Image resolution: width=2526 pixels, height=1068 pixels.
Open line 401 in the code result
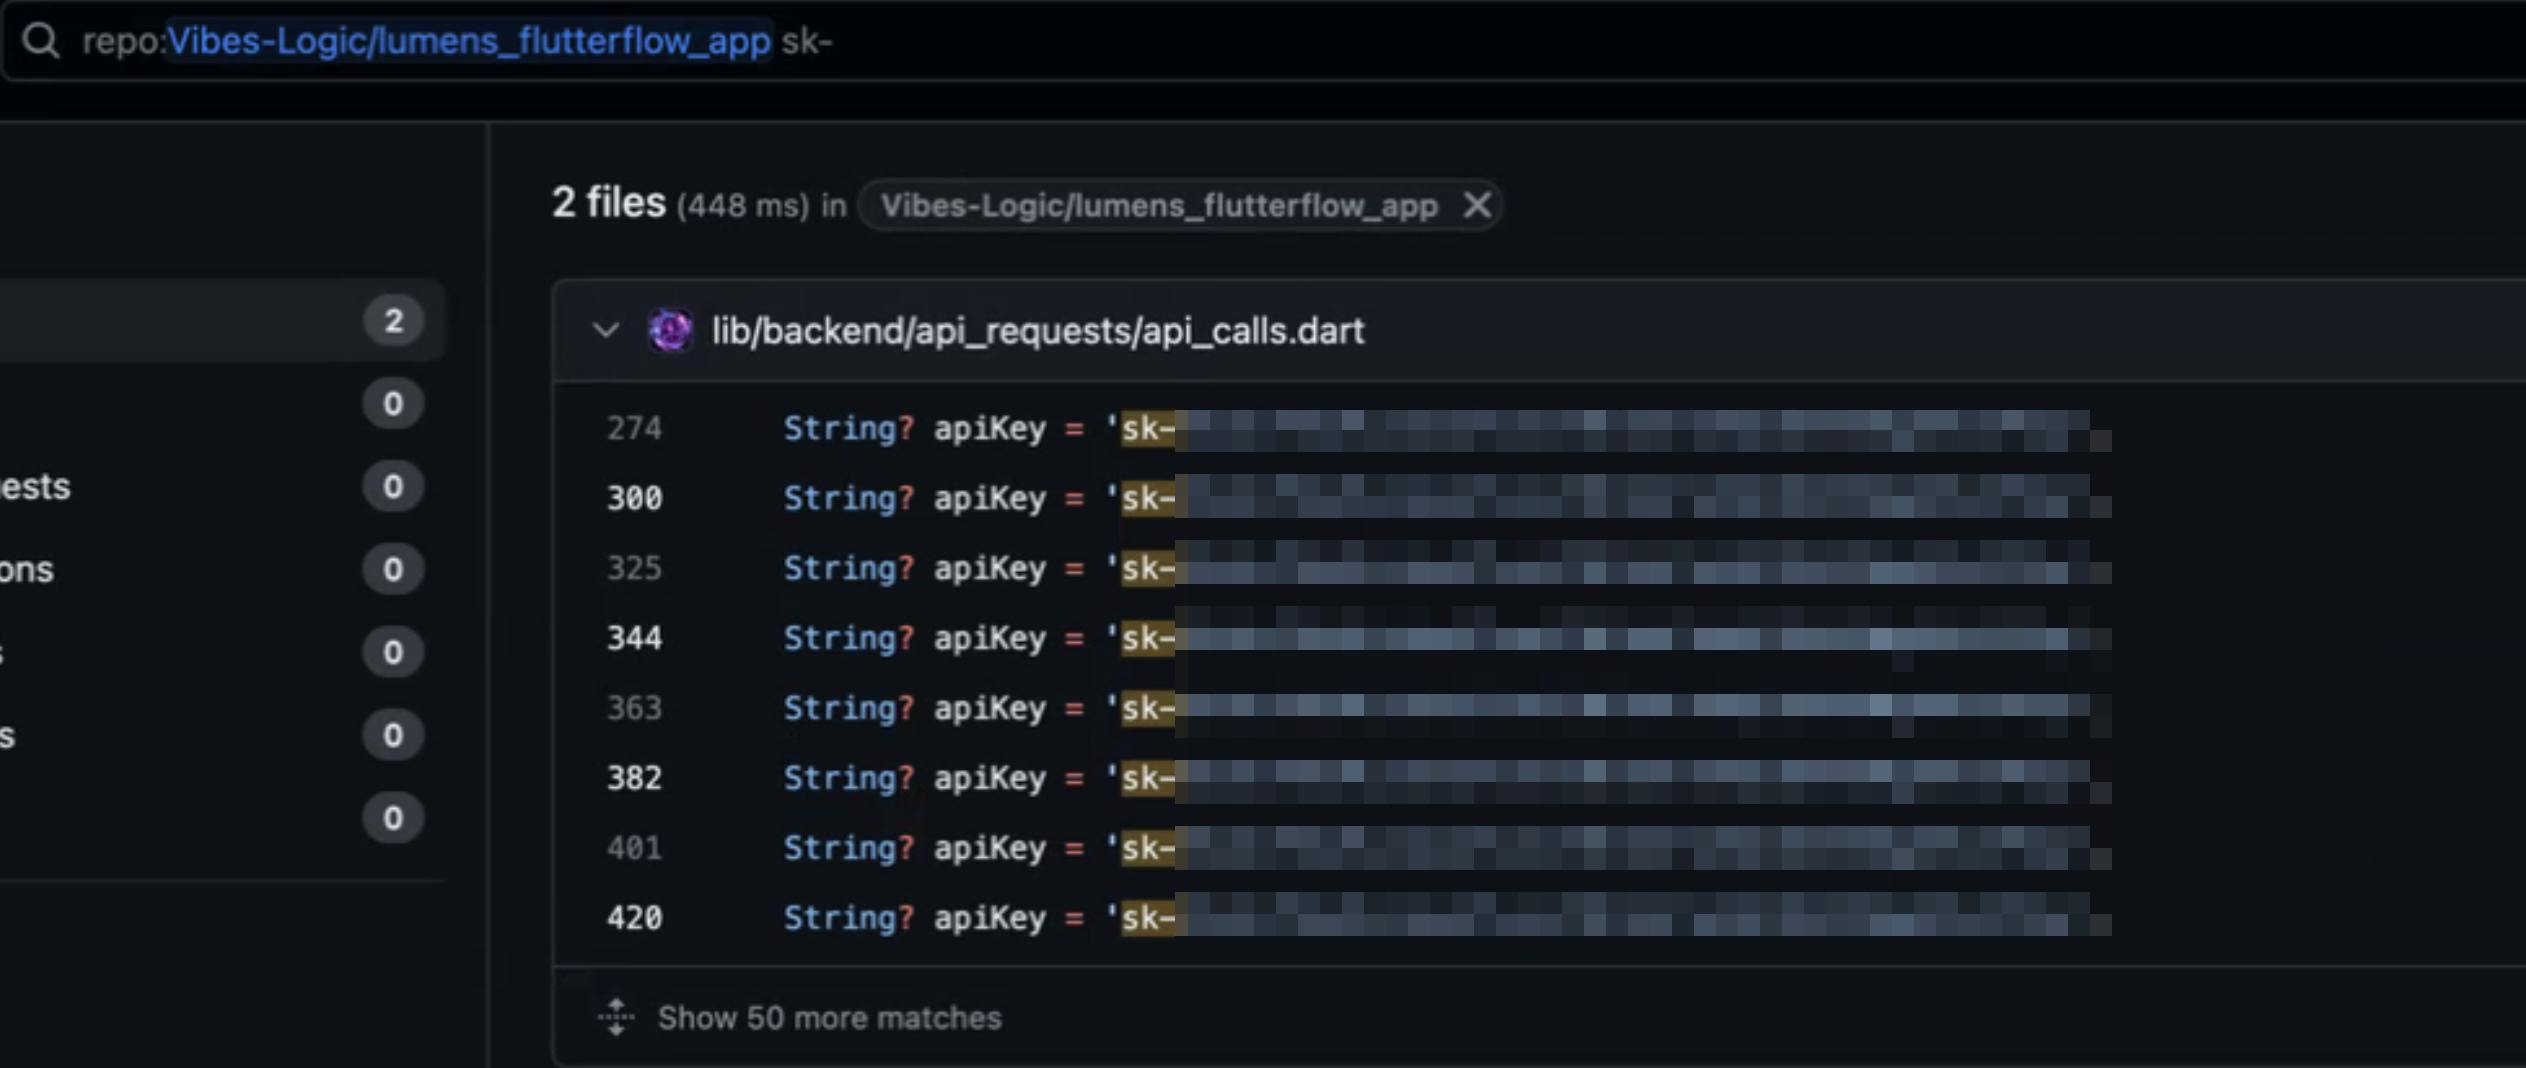click(634, 848)
